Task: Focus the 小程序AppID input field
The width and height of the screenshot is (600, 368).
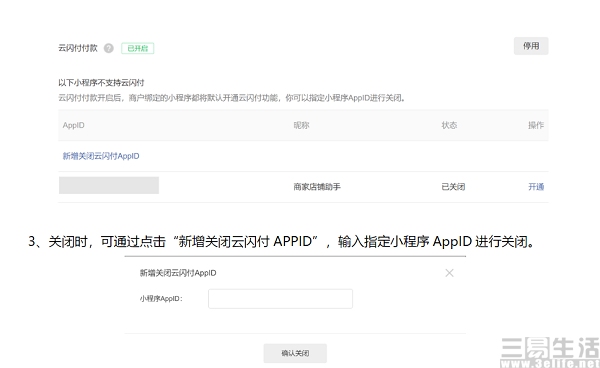Action: click(x=280, y=299)
